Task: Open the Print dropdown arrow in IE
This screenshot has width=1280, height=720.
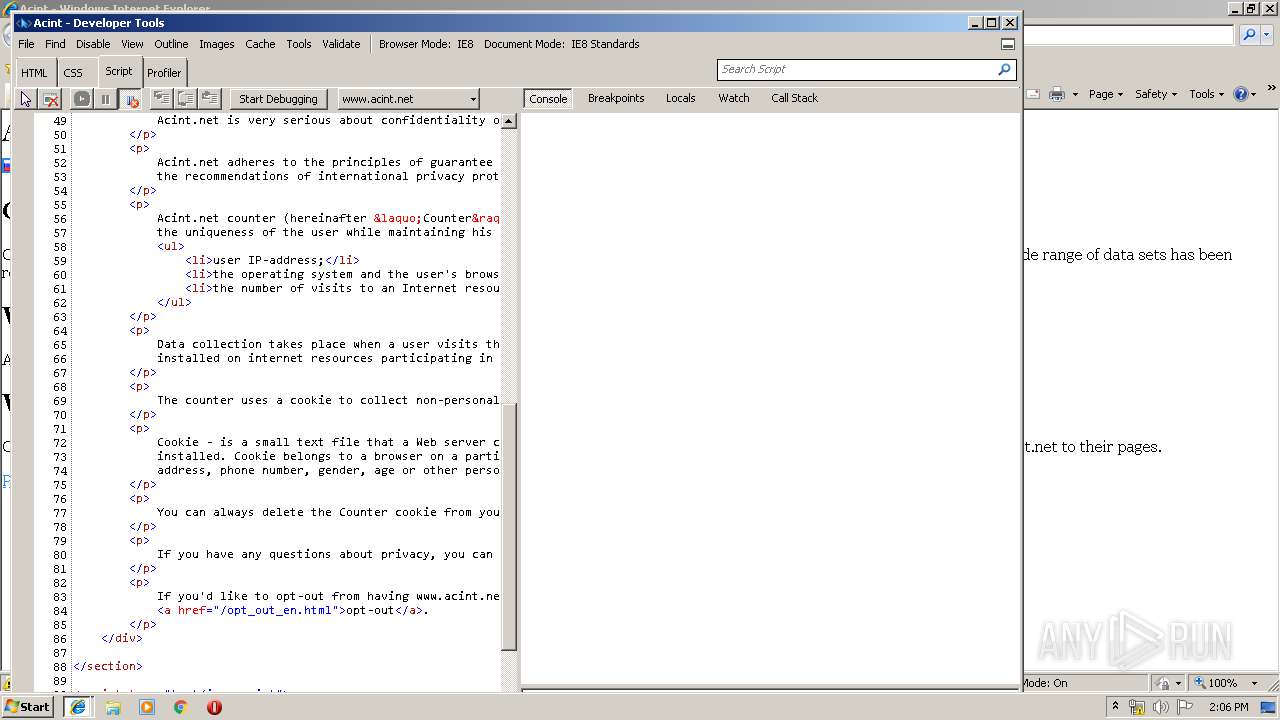Action: click(x=1075, y=94)
